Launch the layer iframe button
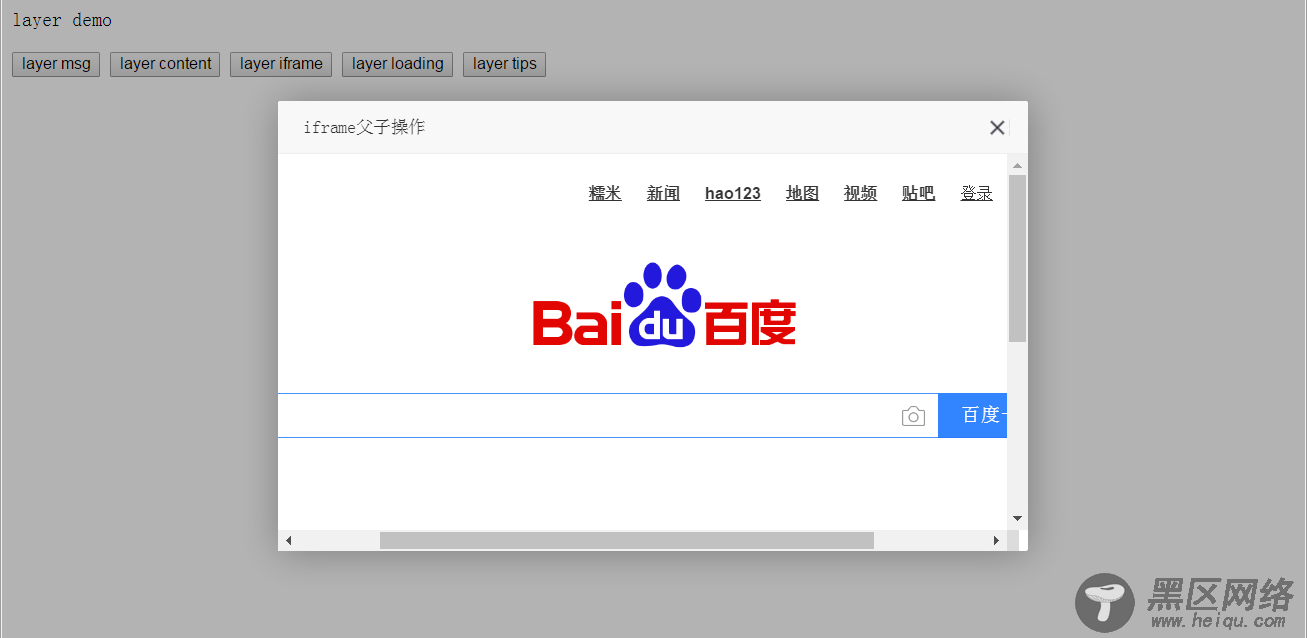This screenshot has height=638, width=1307. [x=281, y=64]
